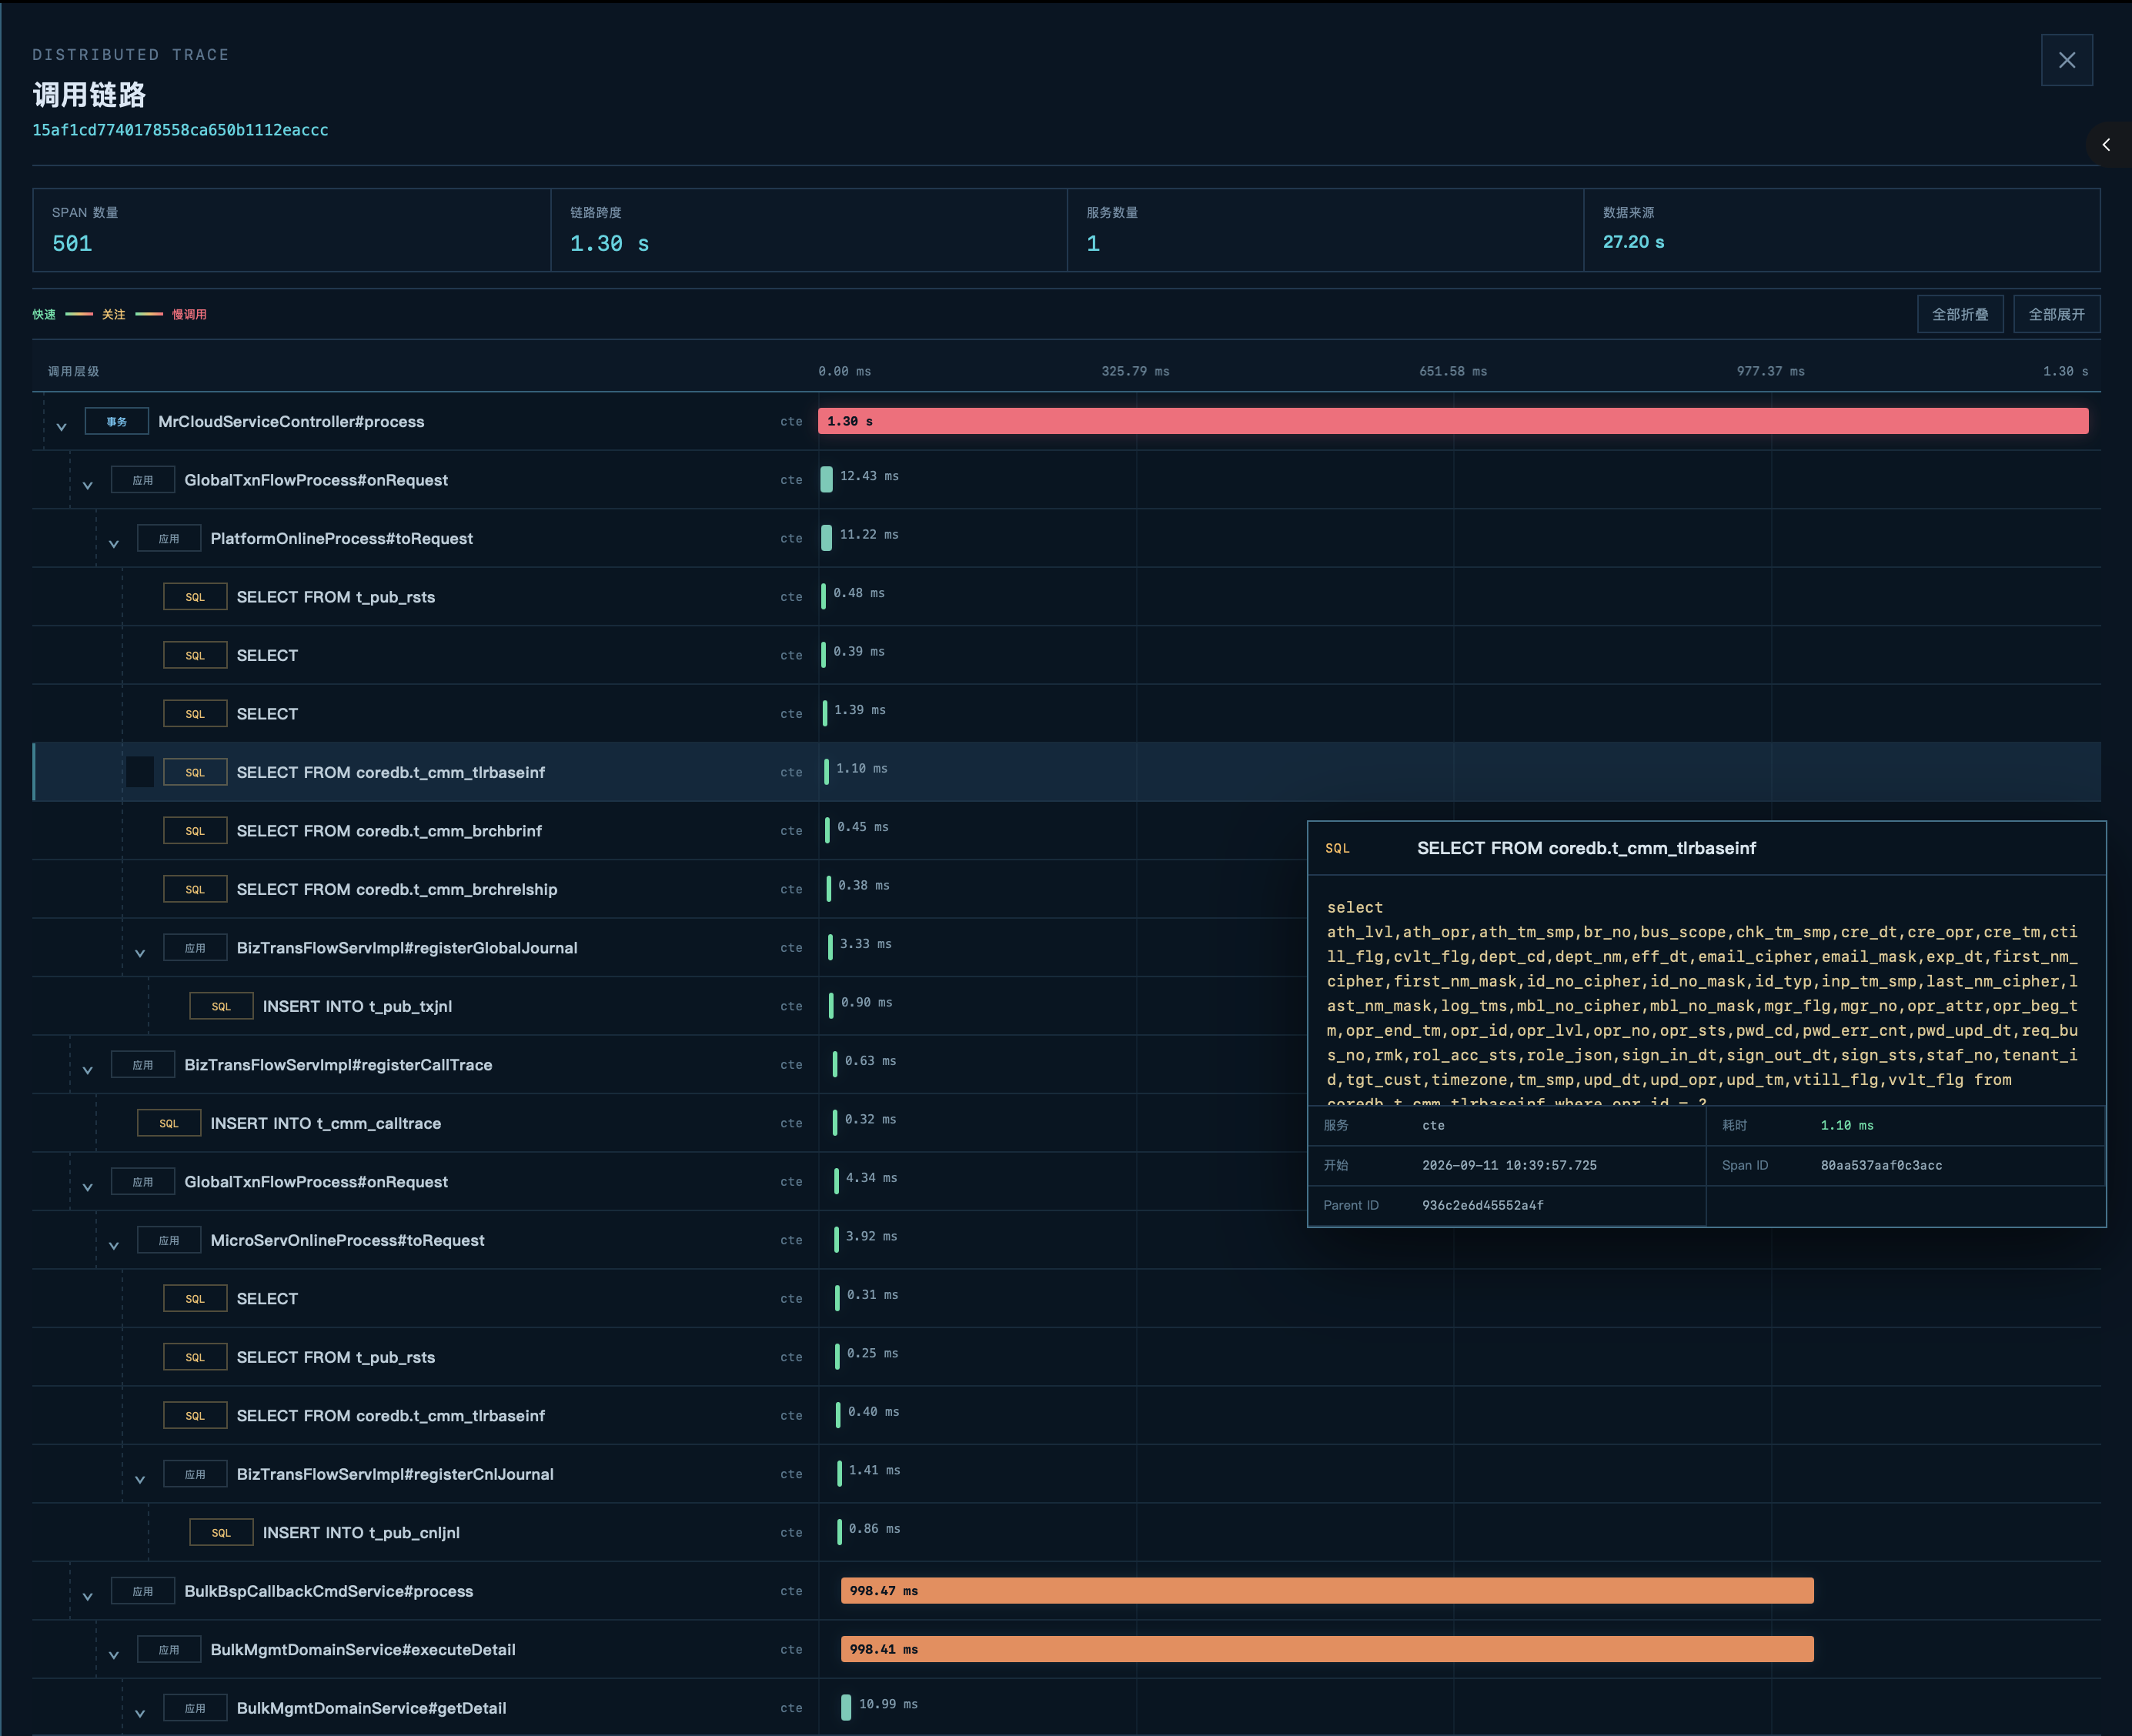Click SQL tag of second t_pub_rsts row (0.25 ms)
The width and height of the screenshot is (2132, 1736).
click(x=195, y=1357)
